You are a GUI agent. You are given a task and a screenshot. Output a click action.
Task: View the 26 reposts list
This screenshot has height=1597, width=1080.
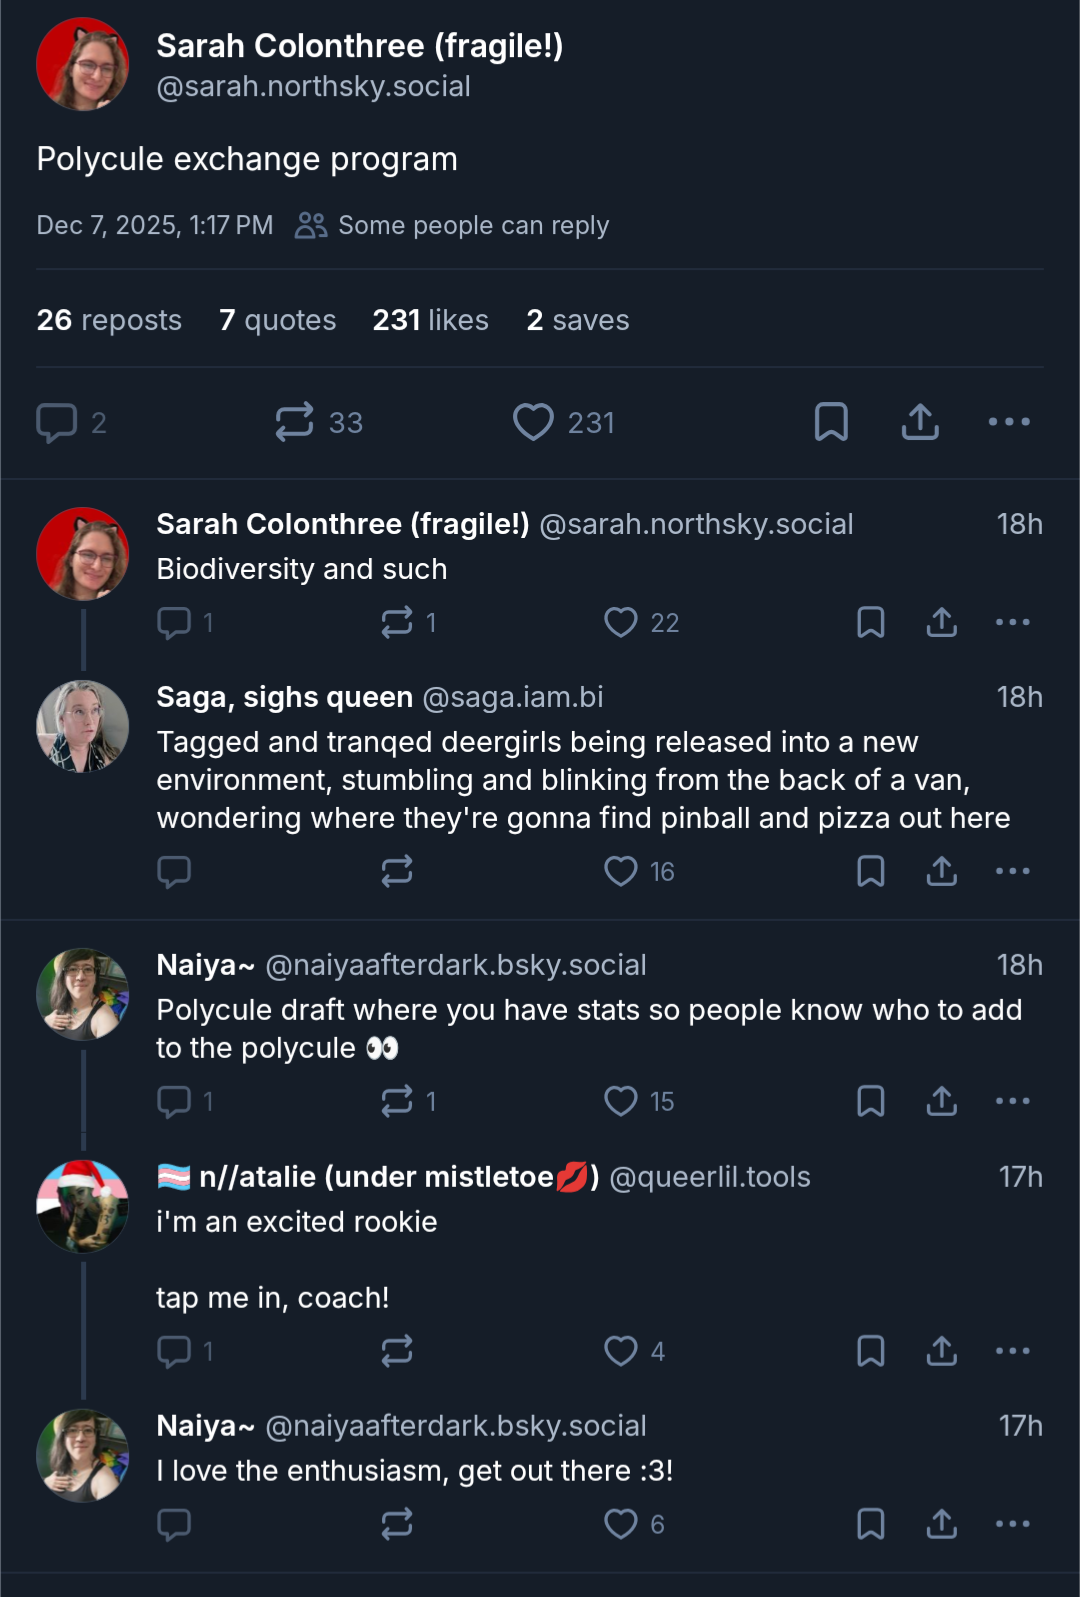[x=109, y=320]
